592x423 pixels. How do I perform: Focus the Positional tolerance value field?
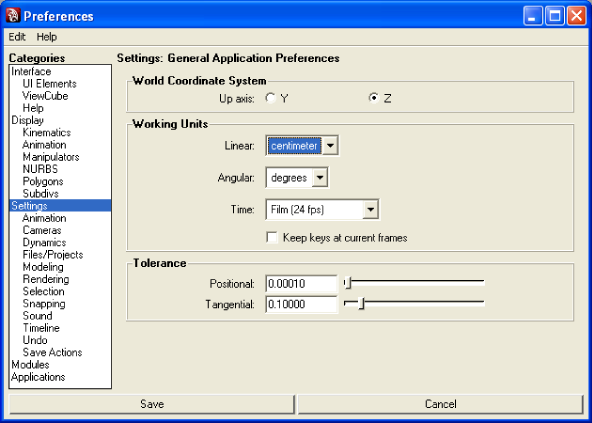tap(301, 284)
